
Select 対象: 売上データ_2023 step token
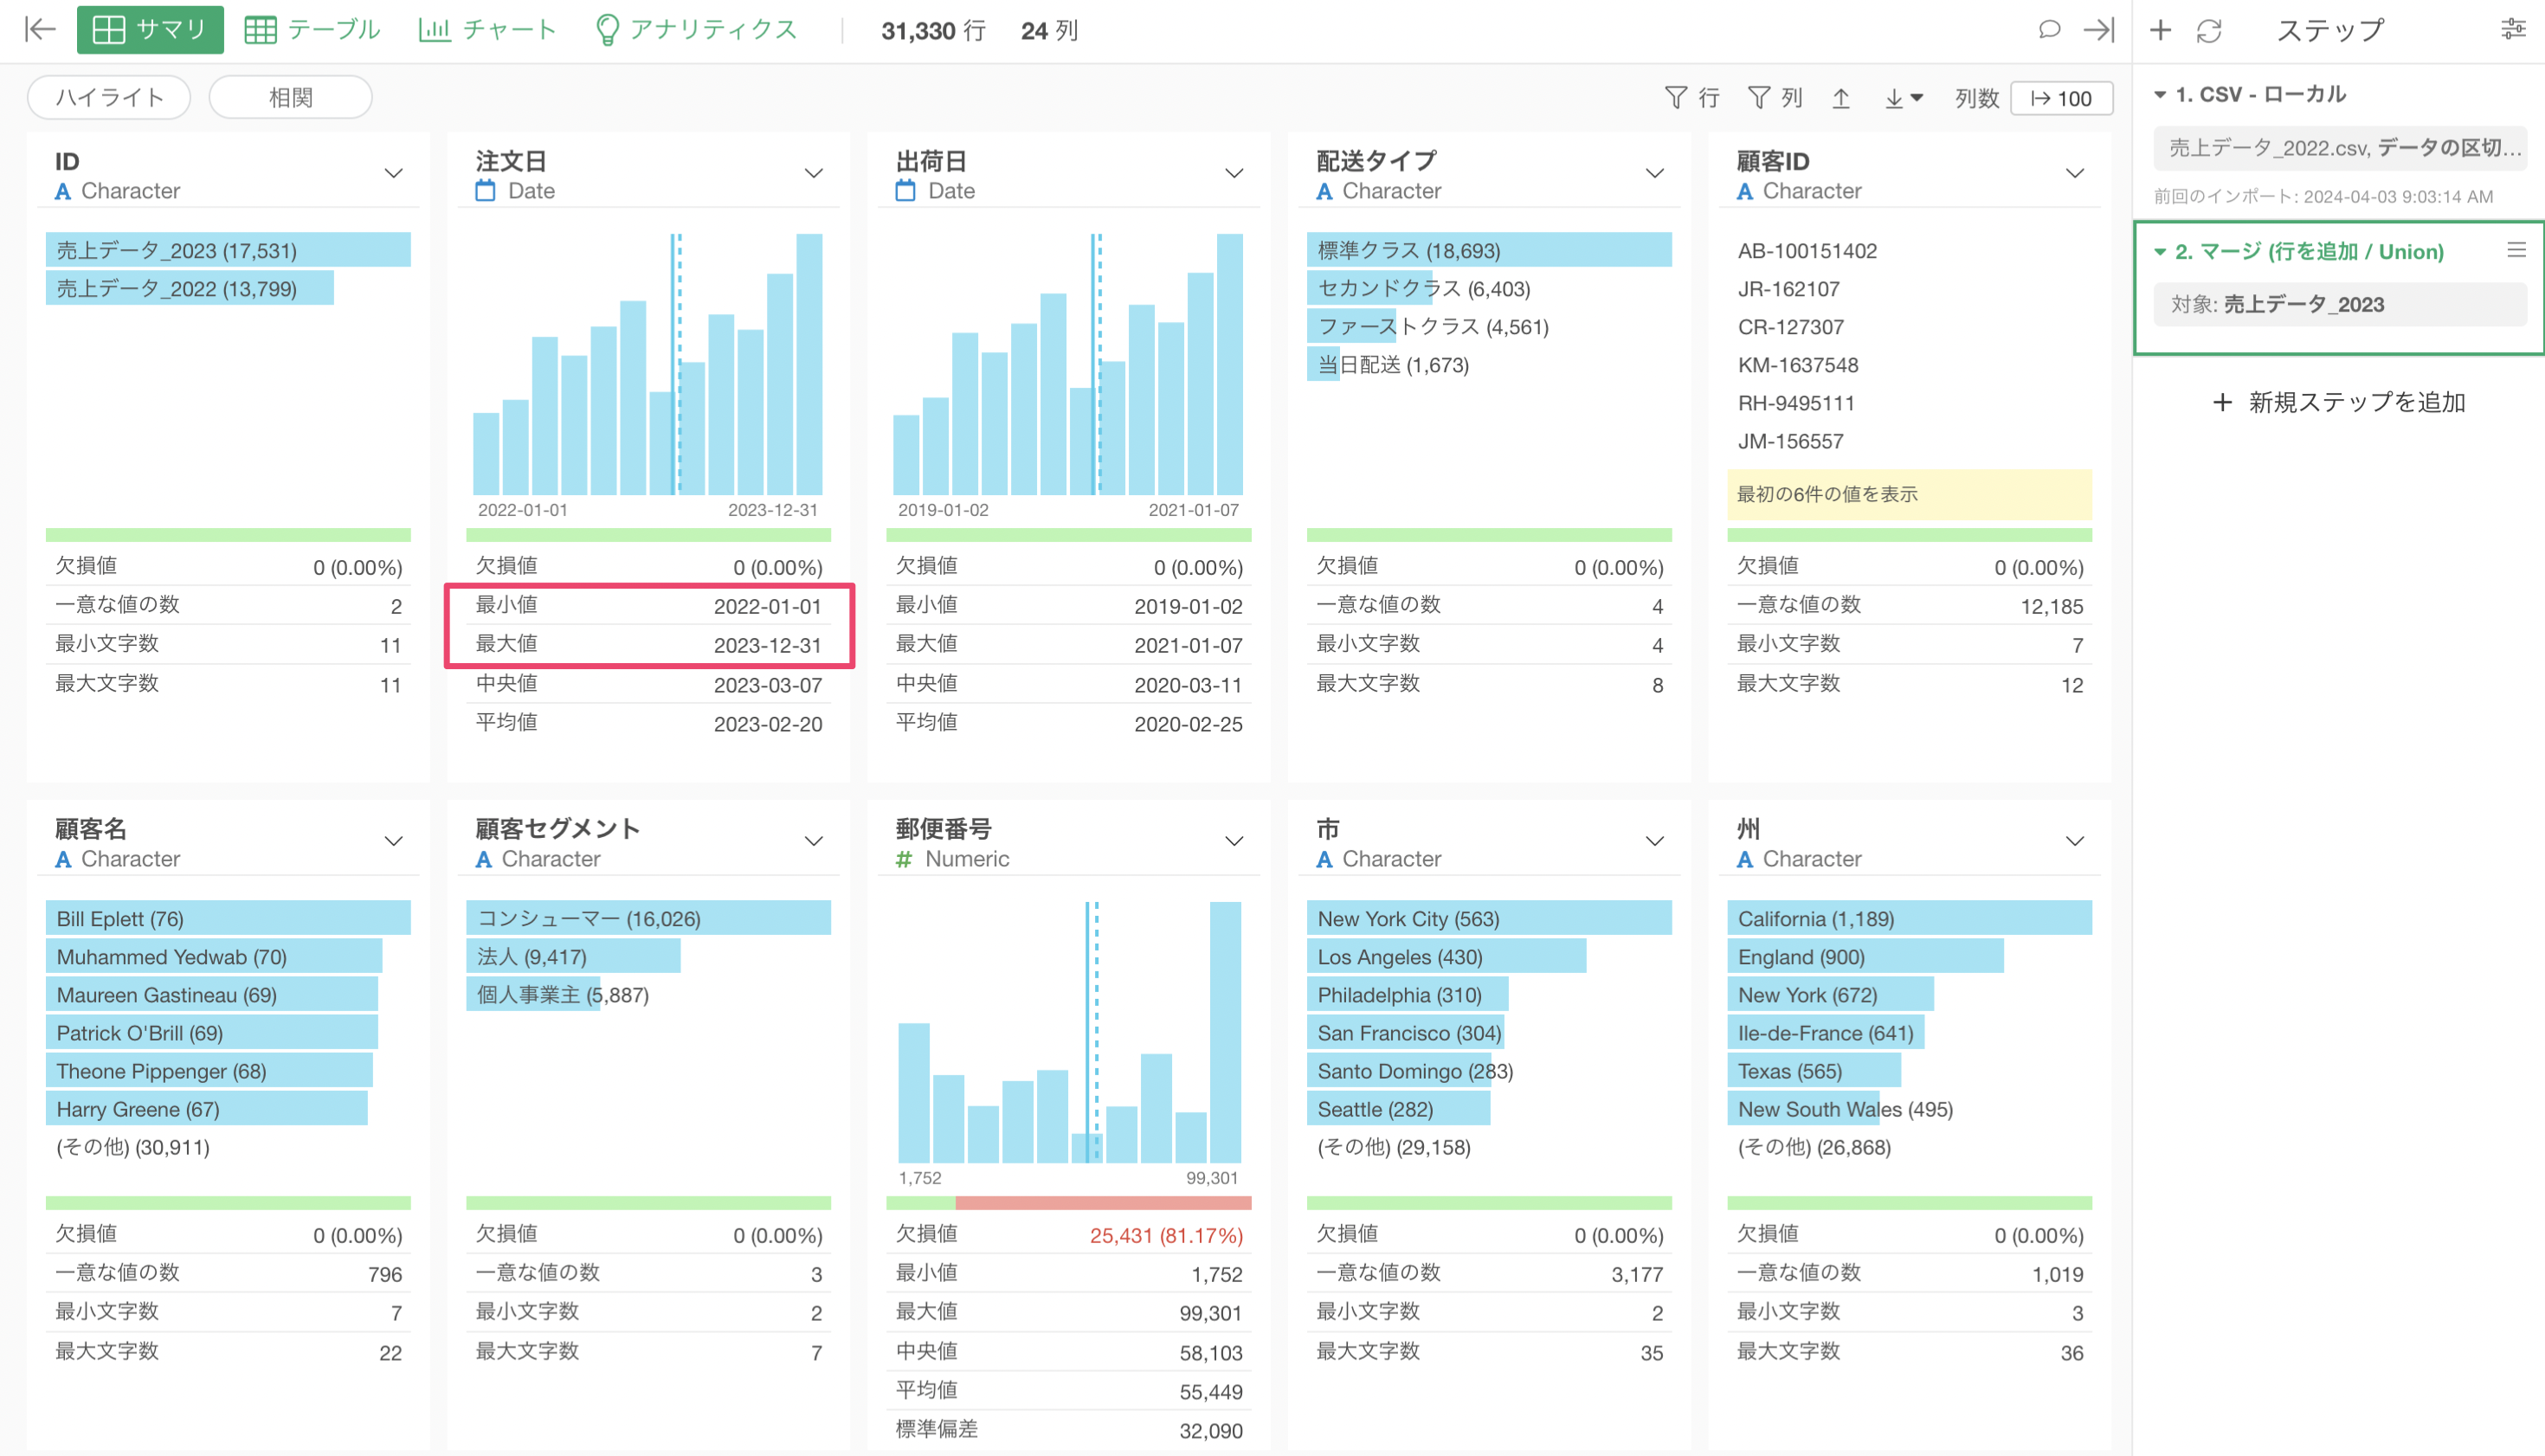click(x=2341, y=304)
